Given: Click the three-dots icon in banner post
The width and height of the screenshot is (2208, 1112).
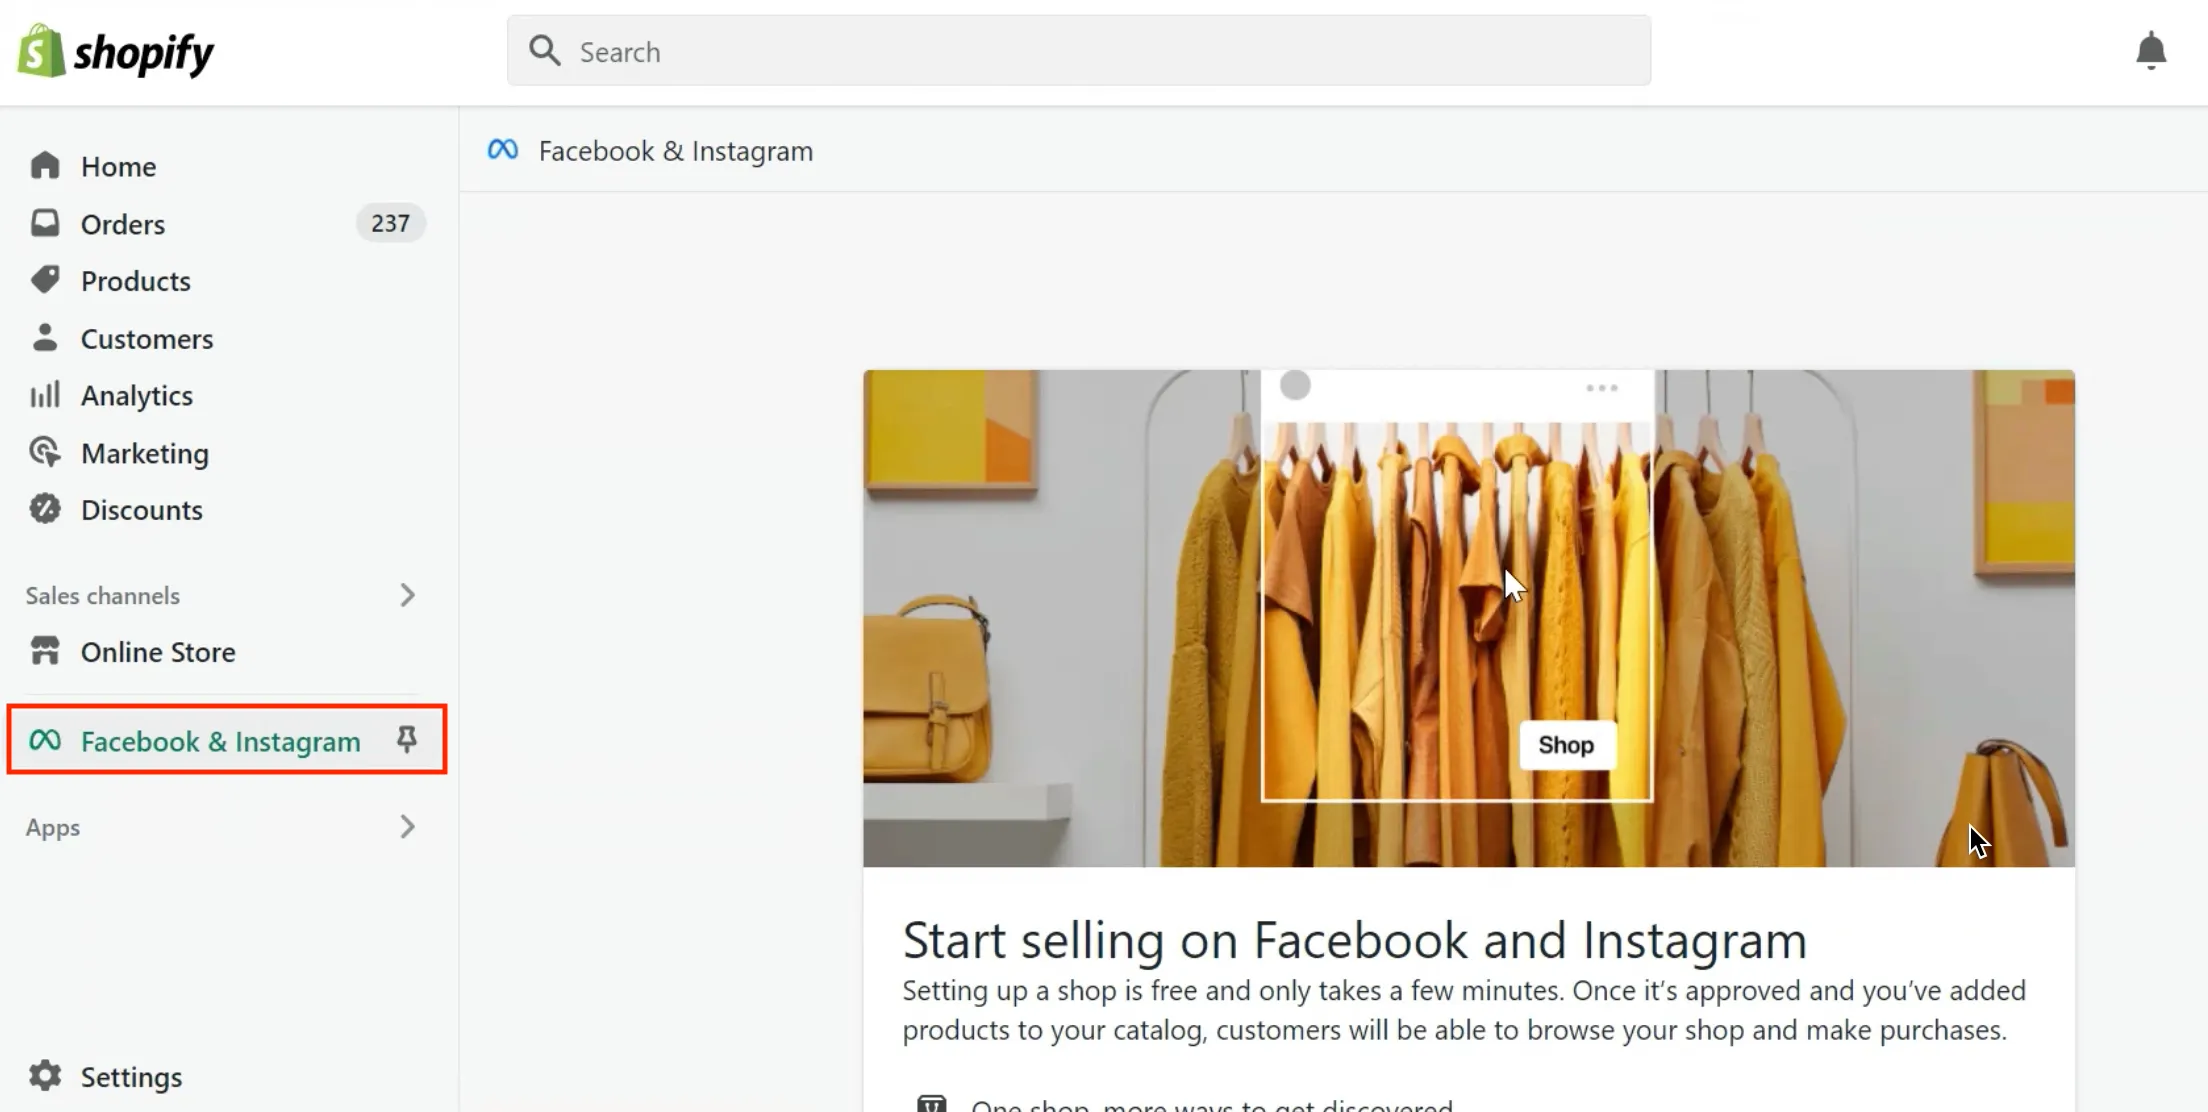Looking at the screenshot, I should click(1601, 388).
